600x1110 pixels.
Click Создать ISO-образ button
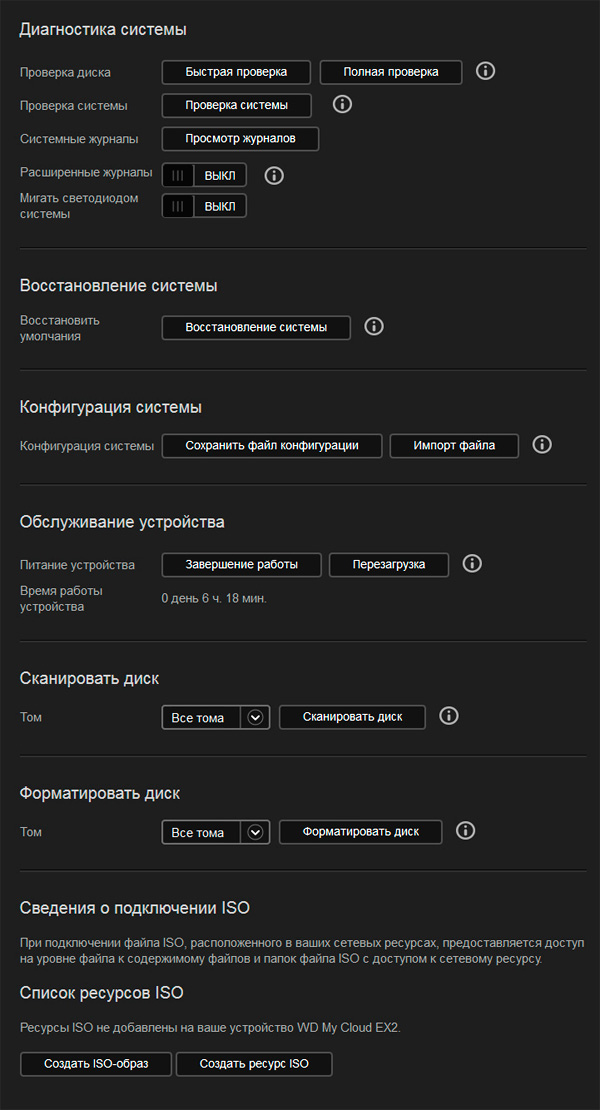[x=96, y=1064]
